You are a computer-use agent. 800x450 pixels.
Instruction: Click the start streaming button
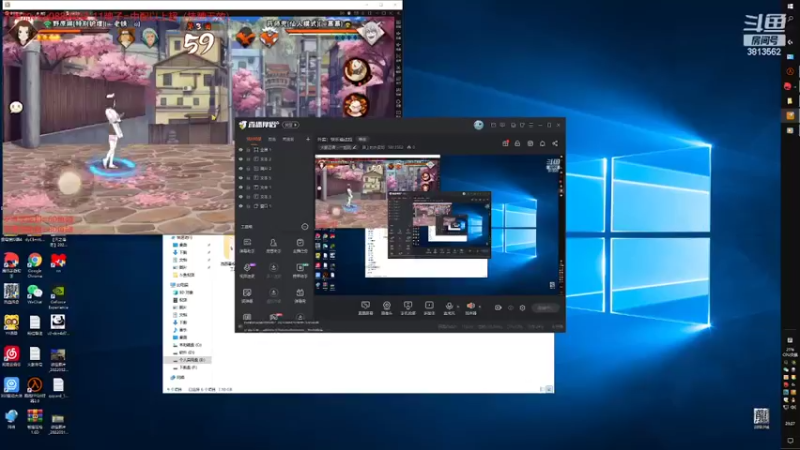pos(544,308)
